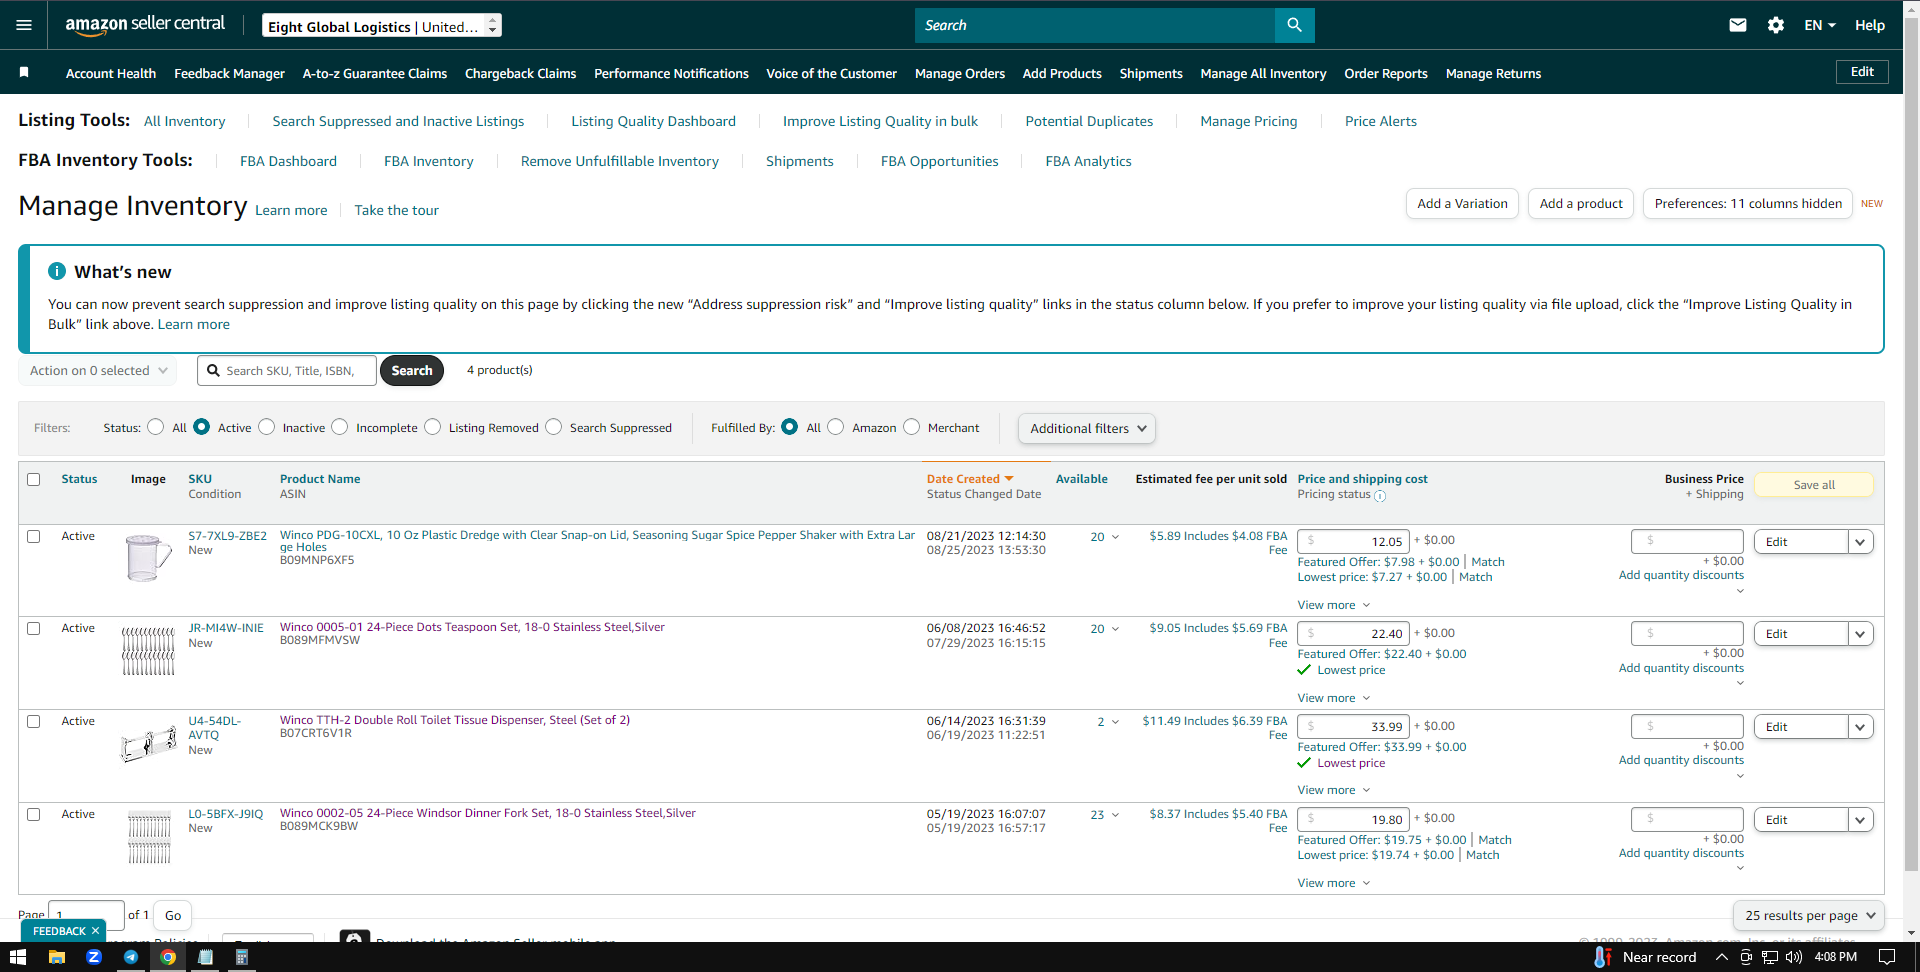This screenshot has width=1920, height=972.
Task: Open File Explorer from taskbar
Action: coord(56,957)
